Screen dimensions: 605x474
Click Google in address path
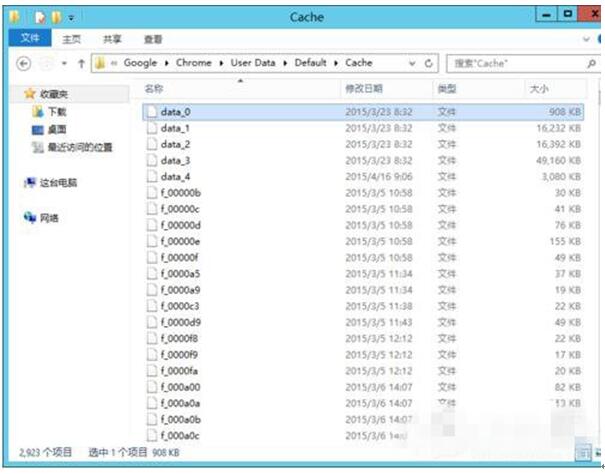[140, 63]
